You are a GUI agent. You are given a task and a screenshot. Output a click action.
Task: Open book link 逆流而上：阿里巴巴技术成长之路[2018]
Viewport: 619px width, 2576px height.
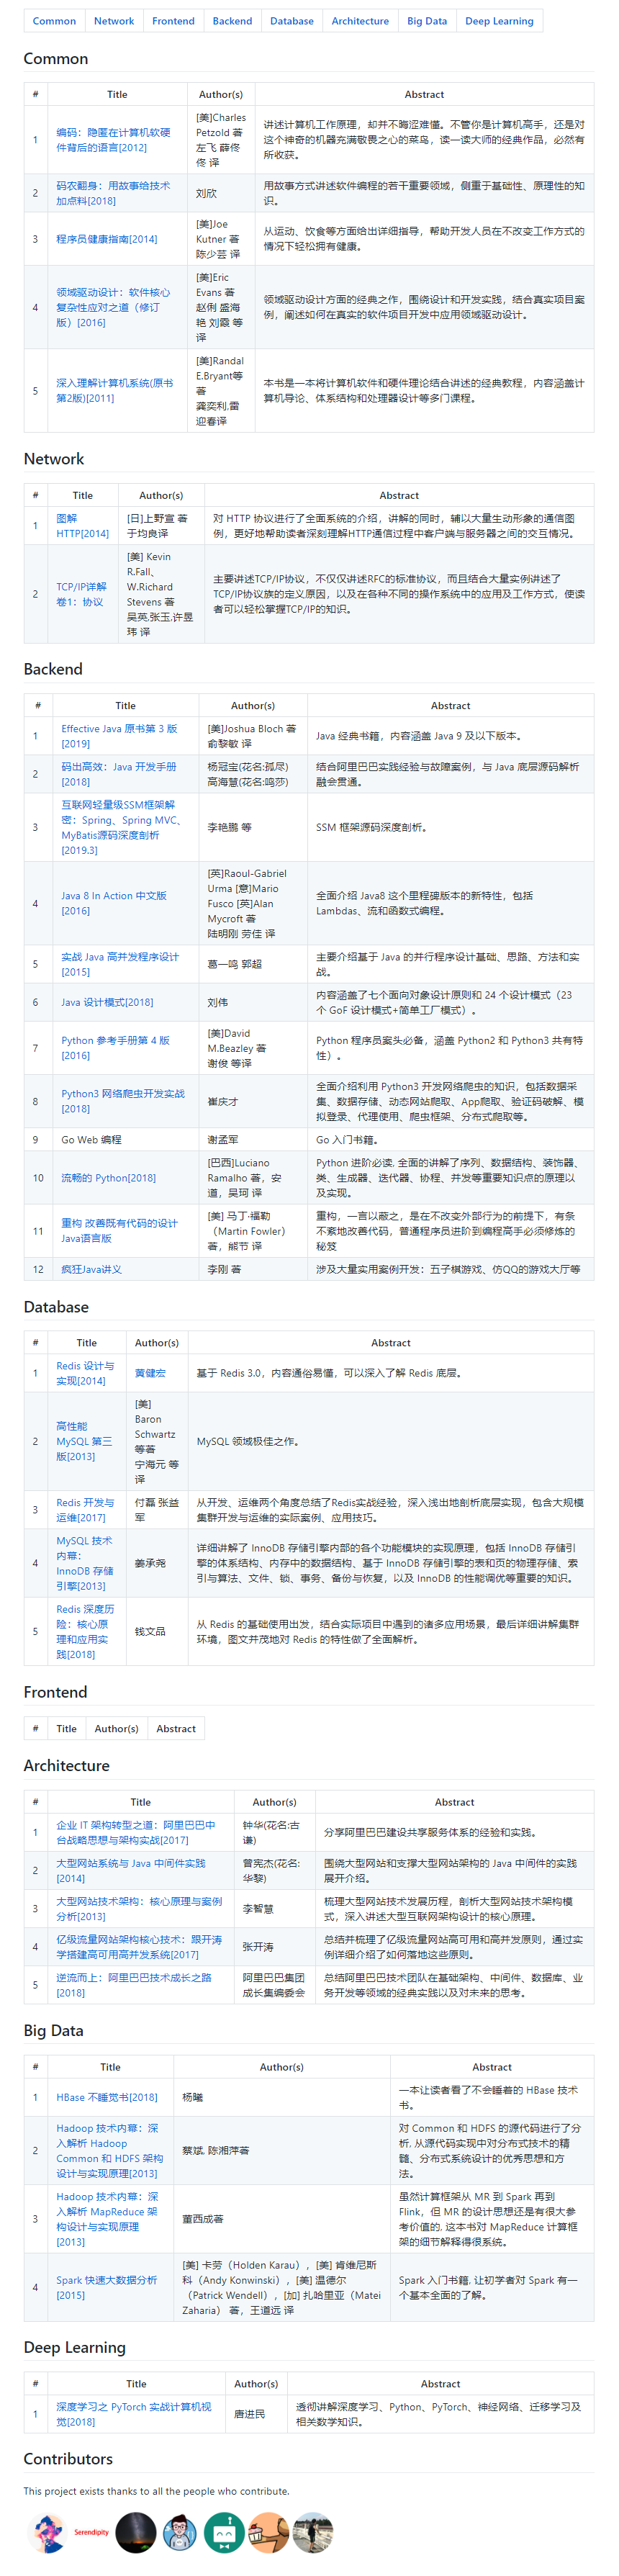coord(133,1985)
